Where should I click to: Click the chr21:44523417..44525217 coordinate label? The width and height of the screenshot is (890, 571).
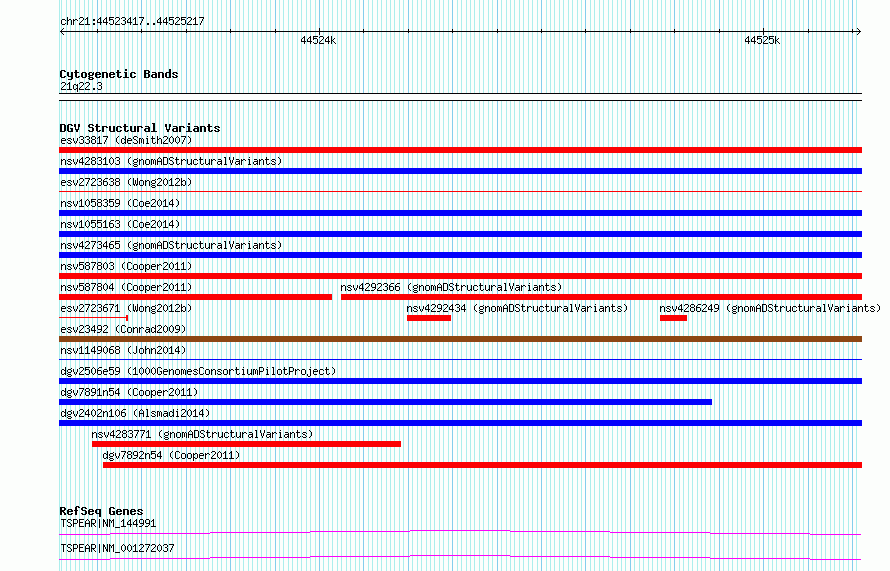[132, 22]
